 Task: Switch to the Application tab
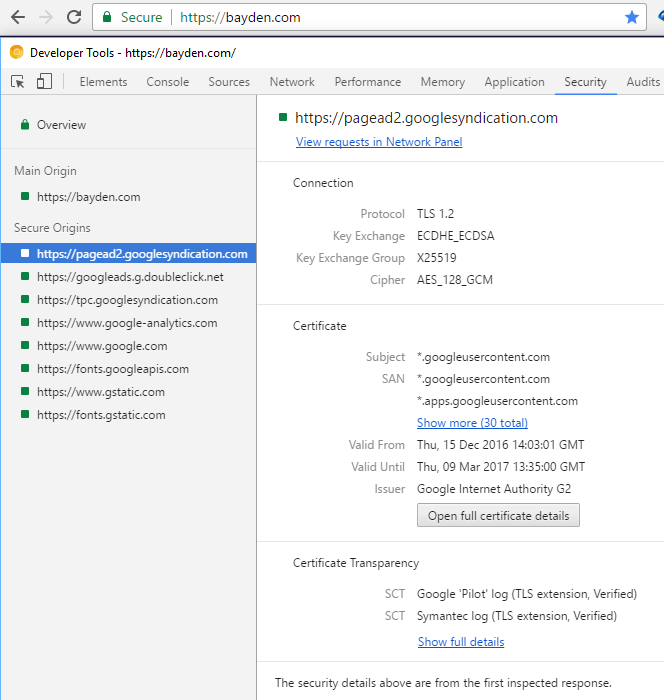tap(514, 82)
